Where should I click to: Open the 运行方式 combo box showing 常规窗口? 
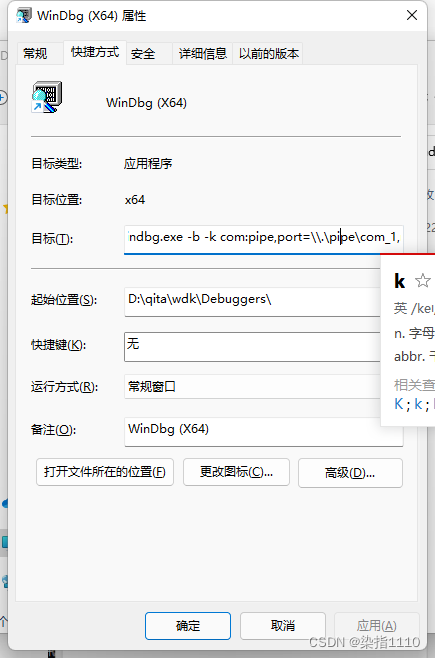(x=252, y=386)
